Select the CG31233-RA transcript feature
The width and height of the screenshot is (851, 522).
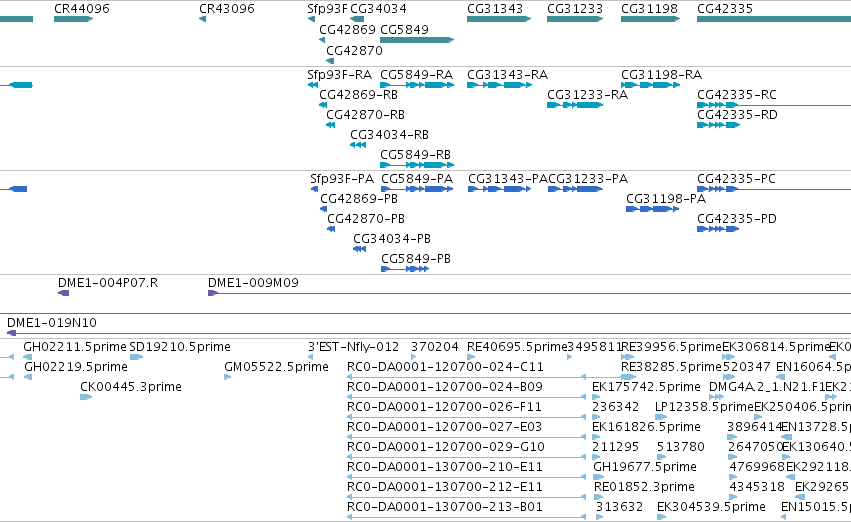pyautogui.click(x=575, y=105)
